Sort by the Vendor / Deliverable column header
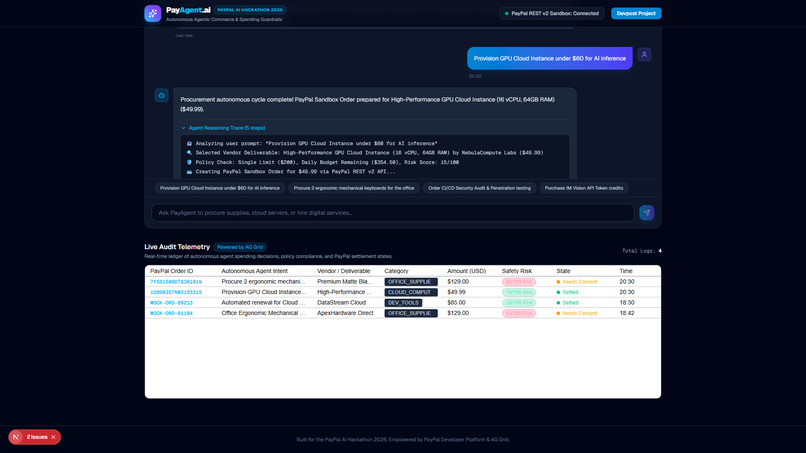 click(343, 271)
